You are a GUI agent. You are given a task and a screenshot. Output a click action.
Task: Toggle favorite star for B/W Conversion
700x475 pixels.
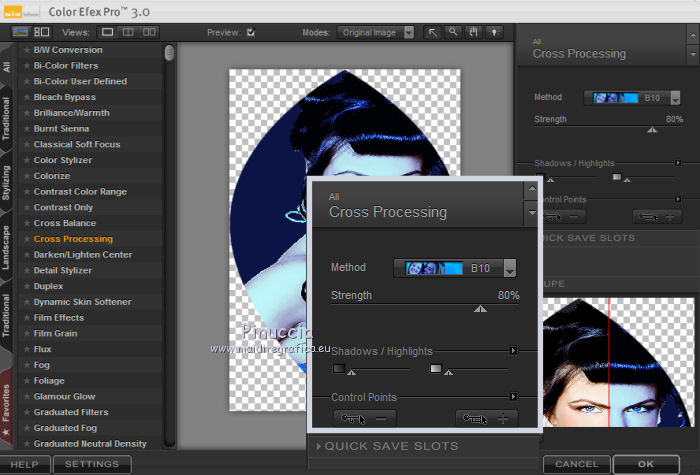26,50
